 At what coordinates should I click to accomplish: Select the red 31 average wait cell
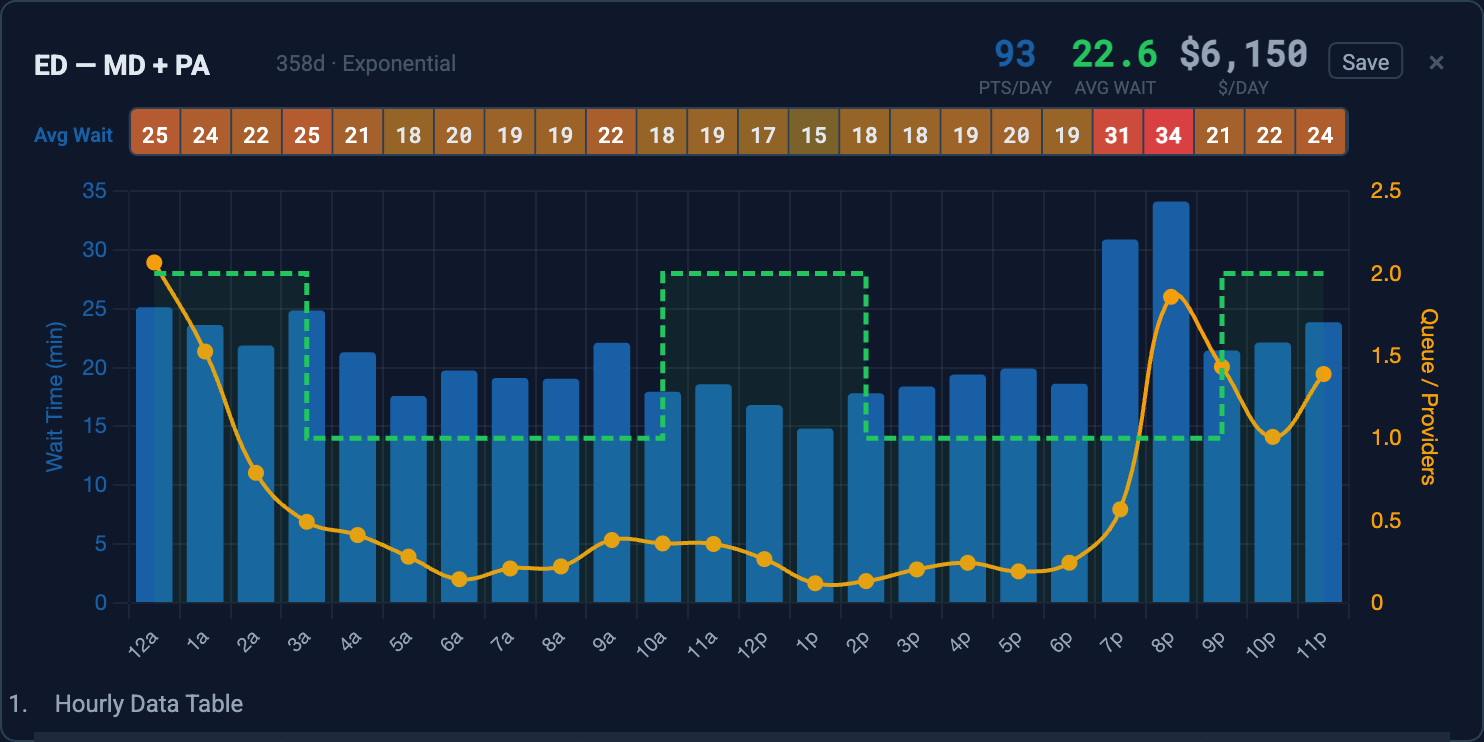[1117, 135]
